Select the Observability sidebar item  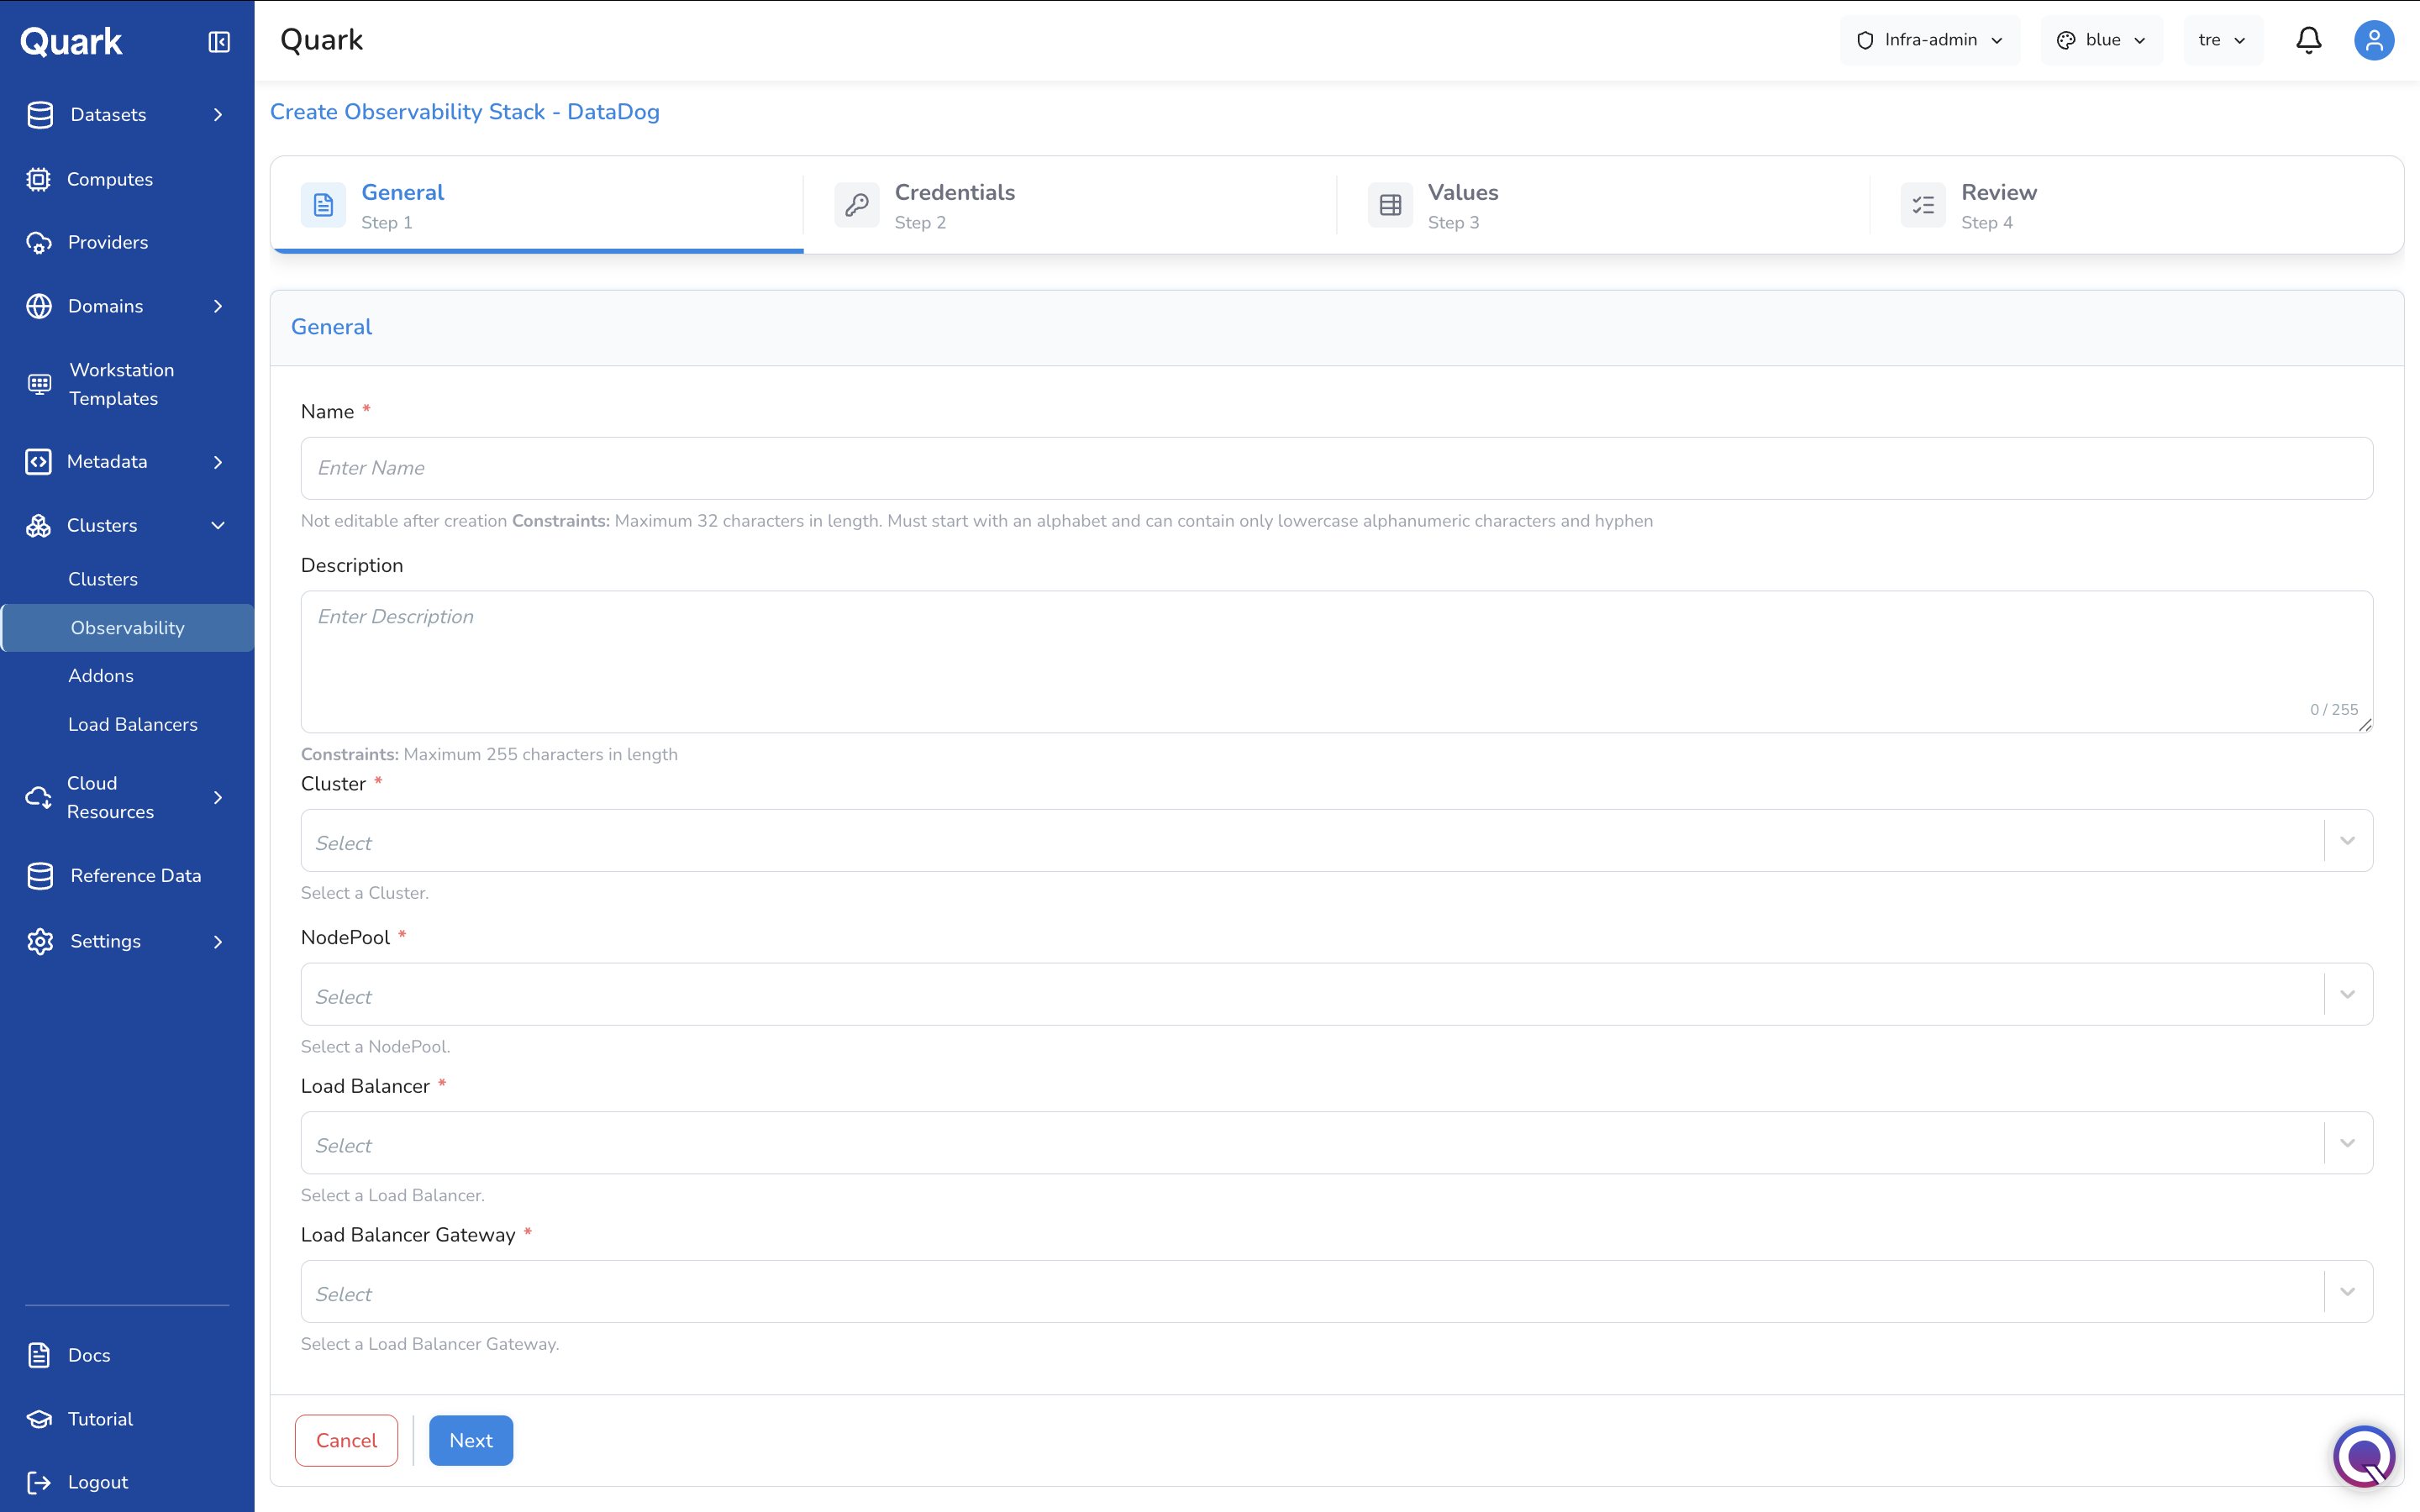click(127, 628)
